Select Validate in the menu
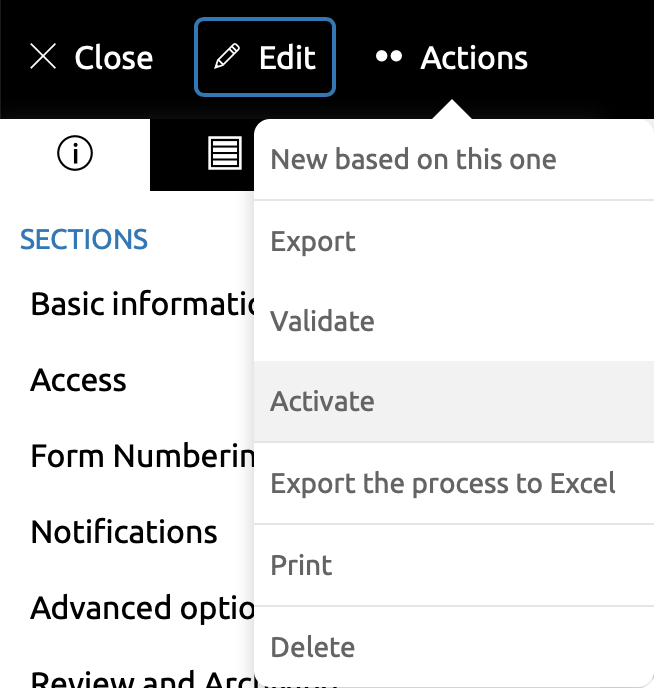This screenshot has height=688, width=654. 322,322
